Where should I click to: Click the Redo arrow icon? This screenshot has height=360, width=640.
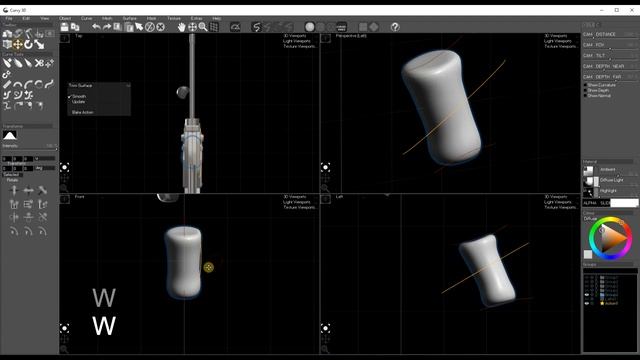click(x=107, y=27)
